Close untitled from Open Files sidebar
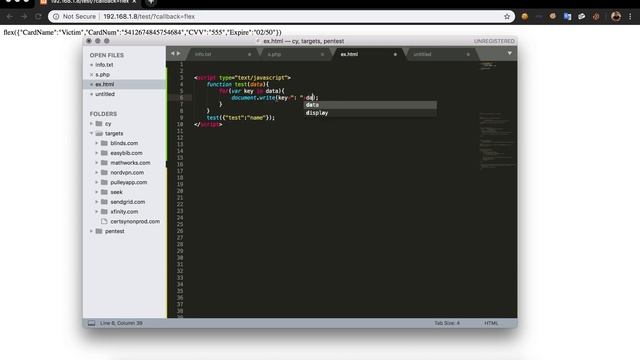Image resolution: width=640 pixels, height=360 pixels. [91, 94]
